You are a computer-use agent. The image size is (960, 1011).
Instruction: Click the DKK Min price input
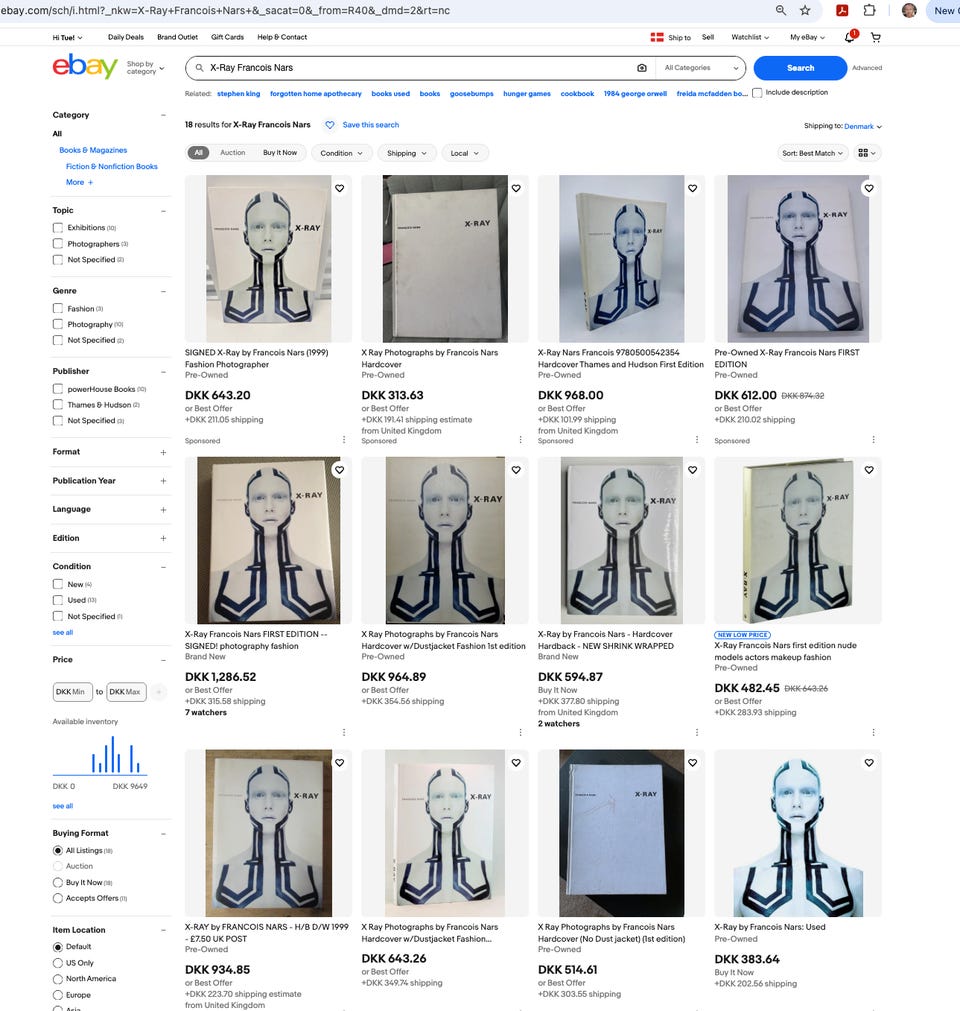coord(72,692)
